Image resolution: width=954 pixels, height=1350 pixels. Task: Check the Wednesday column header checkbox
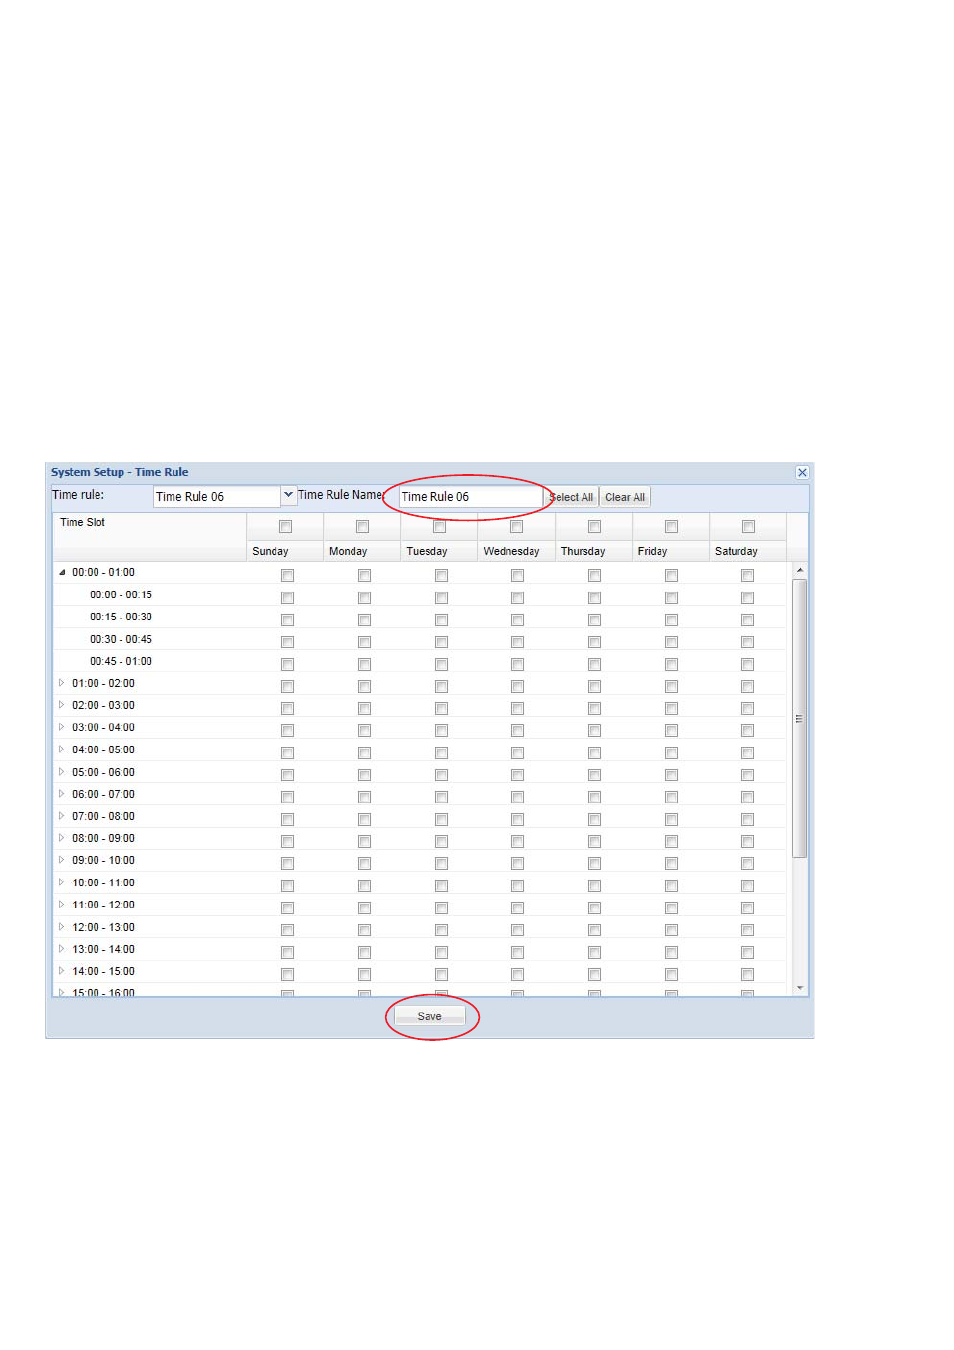[517, 527]
